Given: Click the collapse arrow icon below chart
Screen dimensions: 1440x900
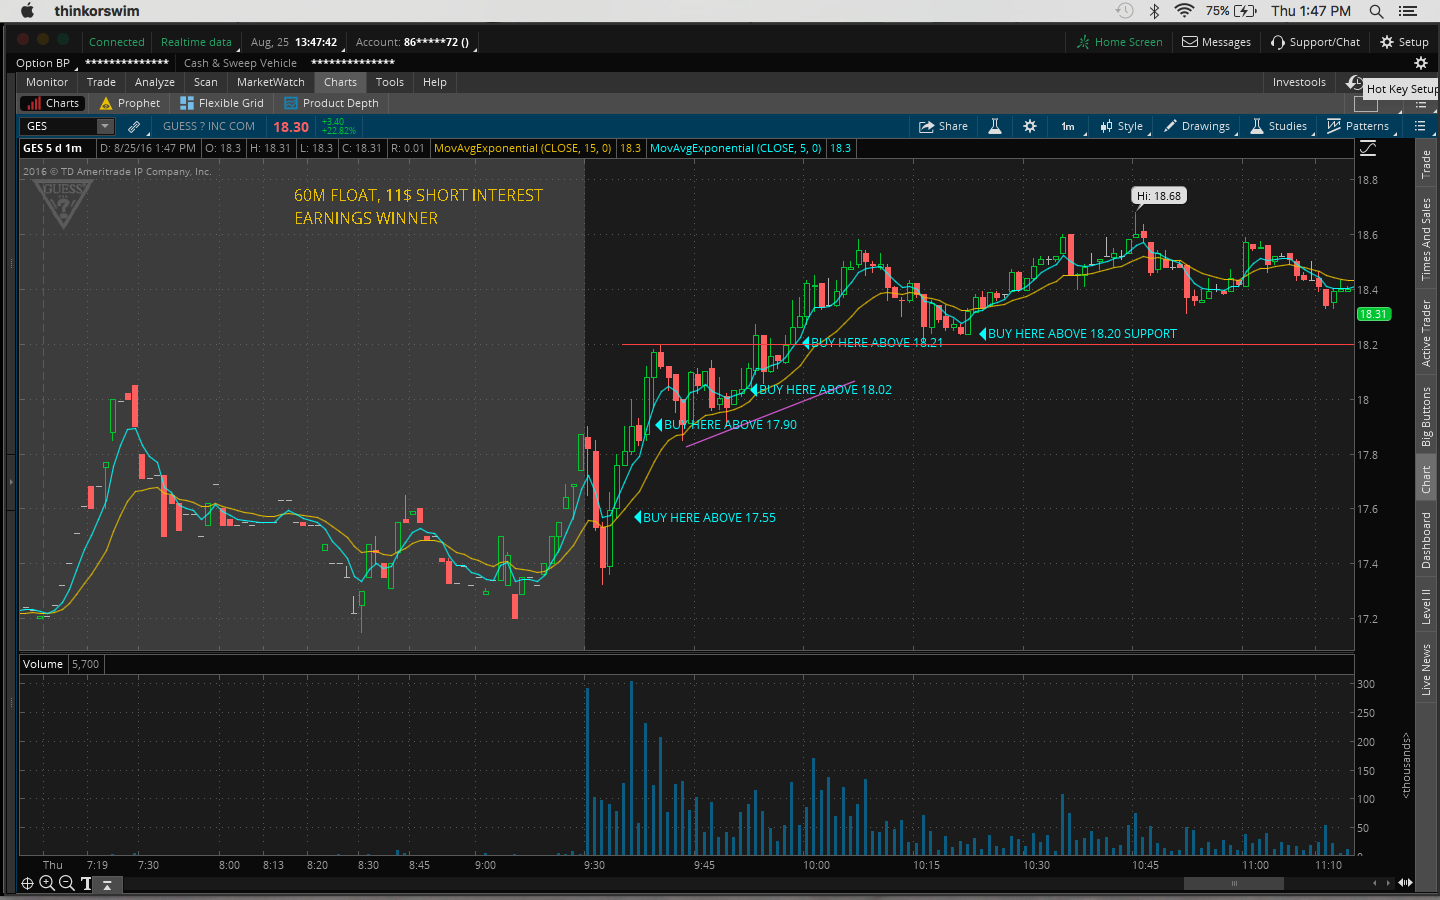Looking at the screenshot, I should tap(107, 884).
